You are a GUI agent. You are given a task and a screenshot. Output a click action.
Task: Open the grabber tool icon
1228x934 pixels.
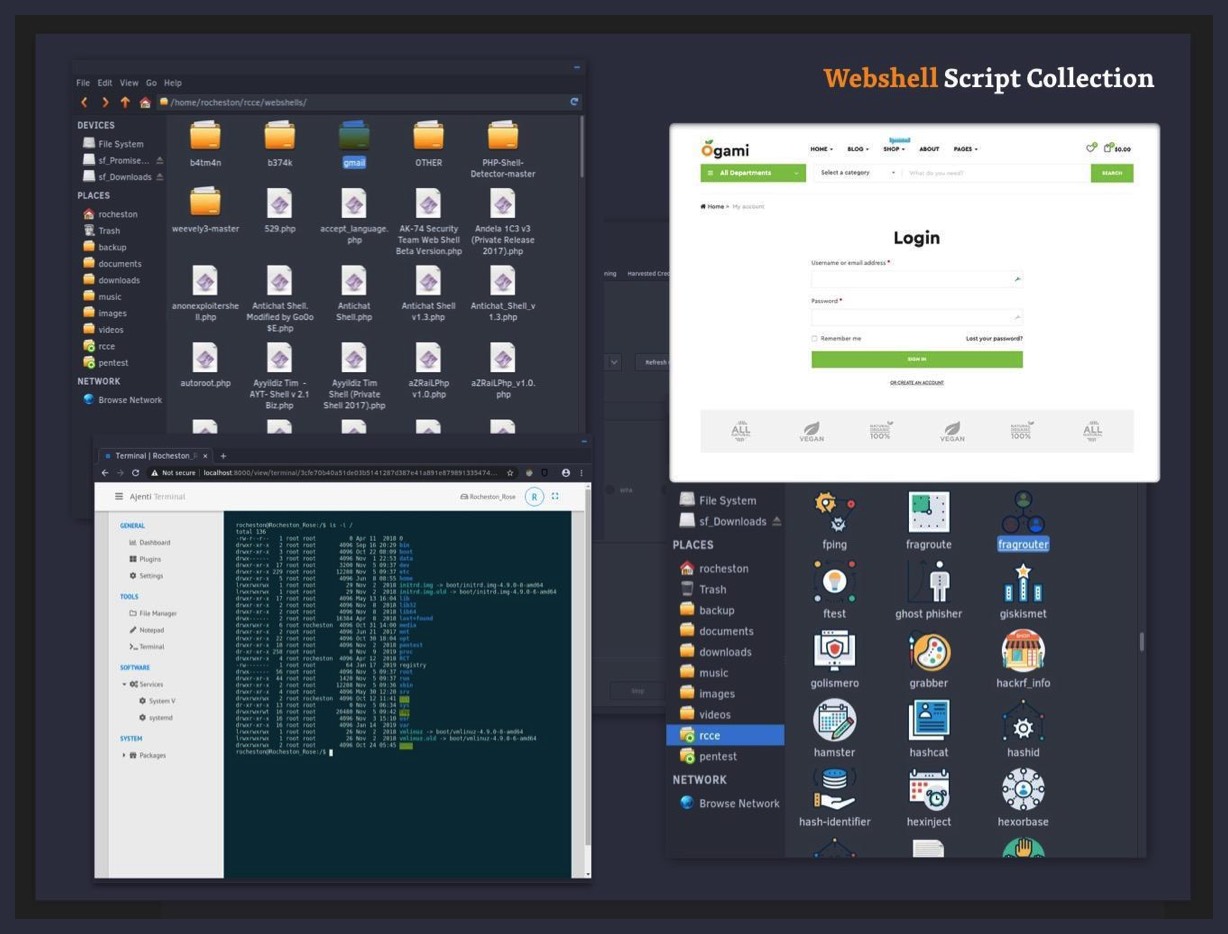click(x=928, y=651)
